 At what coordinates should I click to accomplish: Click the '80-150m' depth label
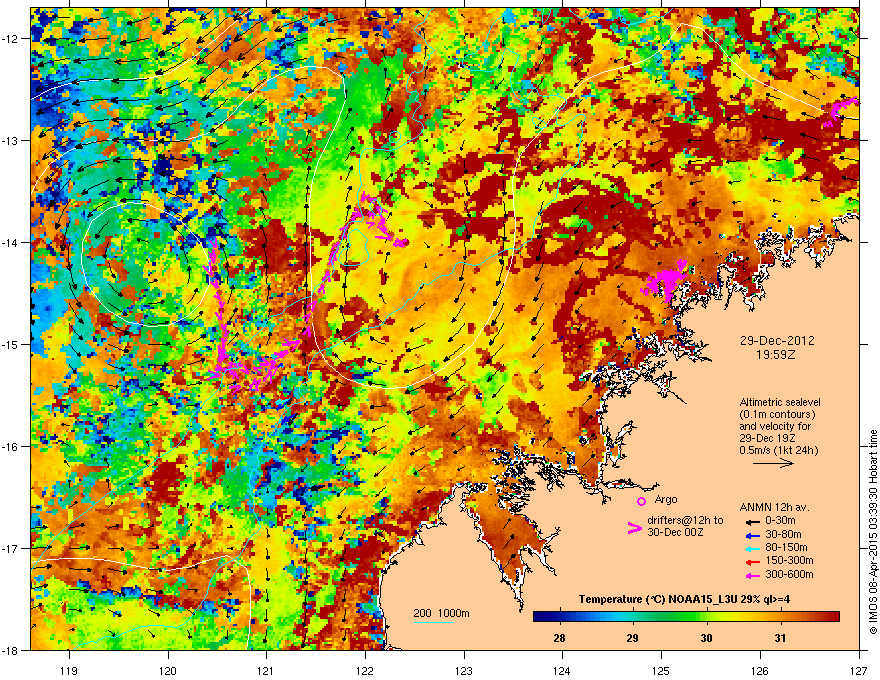pyautogui.click(x=786, y=547)
